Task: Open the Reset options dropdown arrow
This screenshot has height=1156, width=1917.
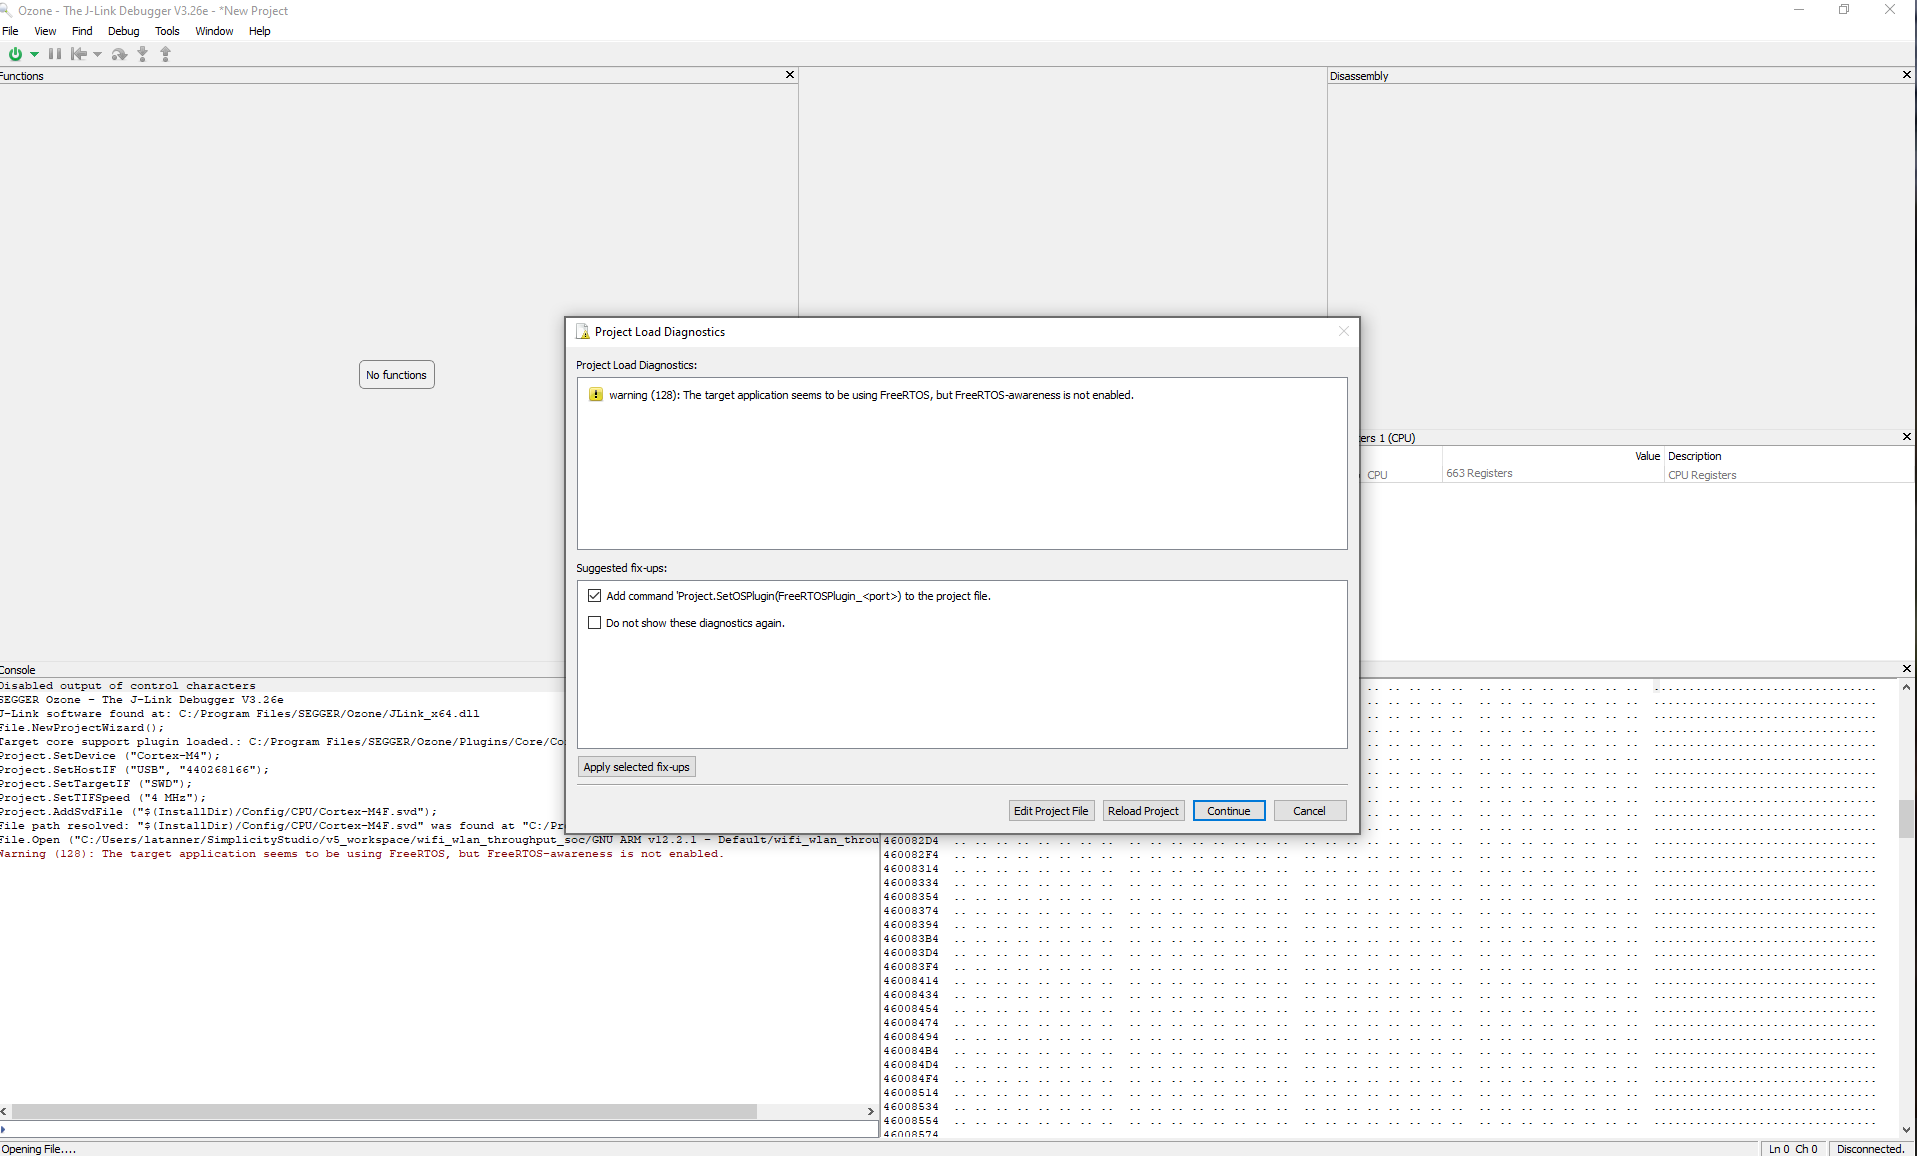Action: tap(97, 54)
